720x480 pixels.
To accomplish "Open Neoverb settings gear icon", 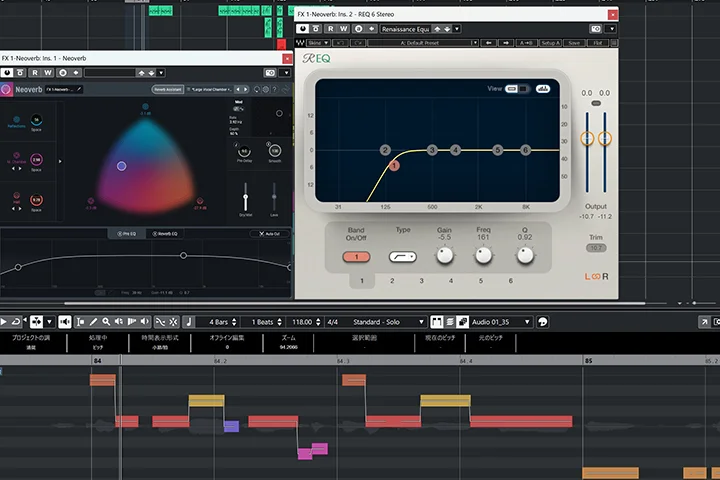I will click(x=265, y=90).
